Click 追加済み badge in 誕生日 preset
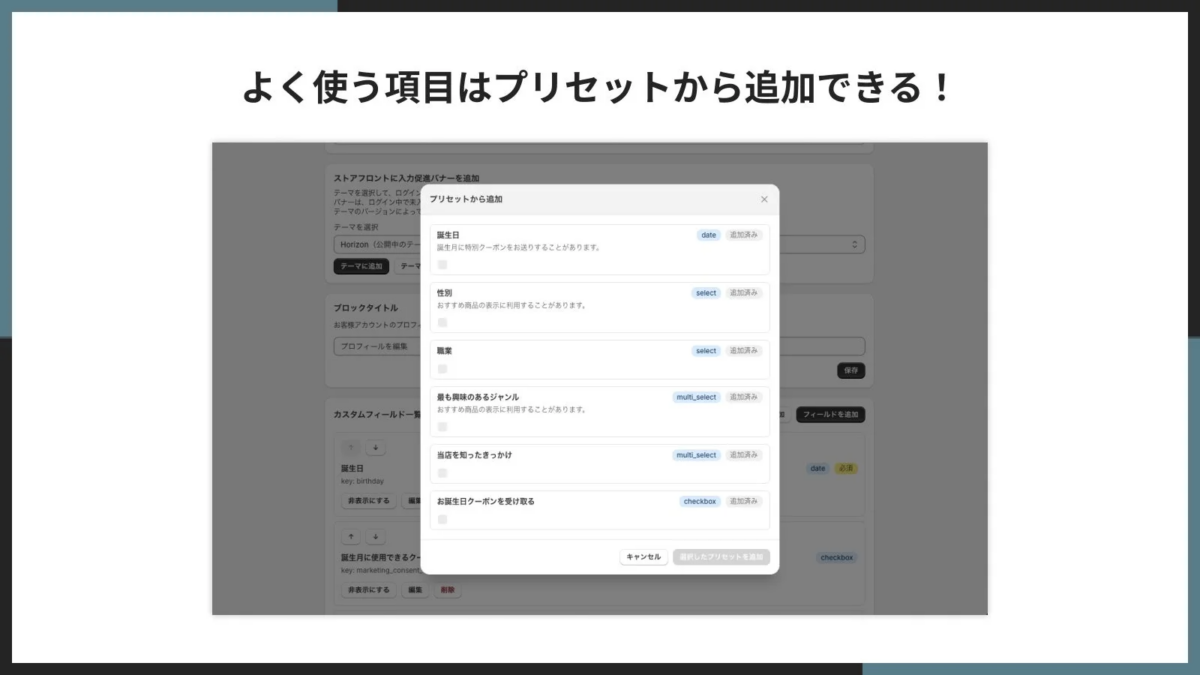The width and height of the screenshot is (1200, 675). 744,235
